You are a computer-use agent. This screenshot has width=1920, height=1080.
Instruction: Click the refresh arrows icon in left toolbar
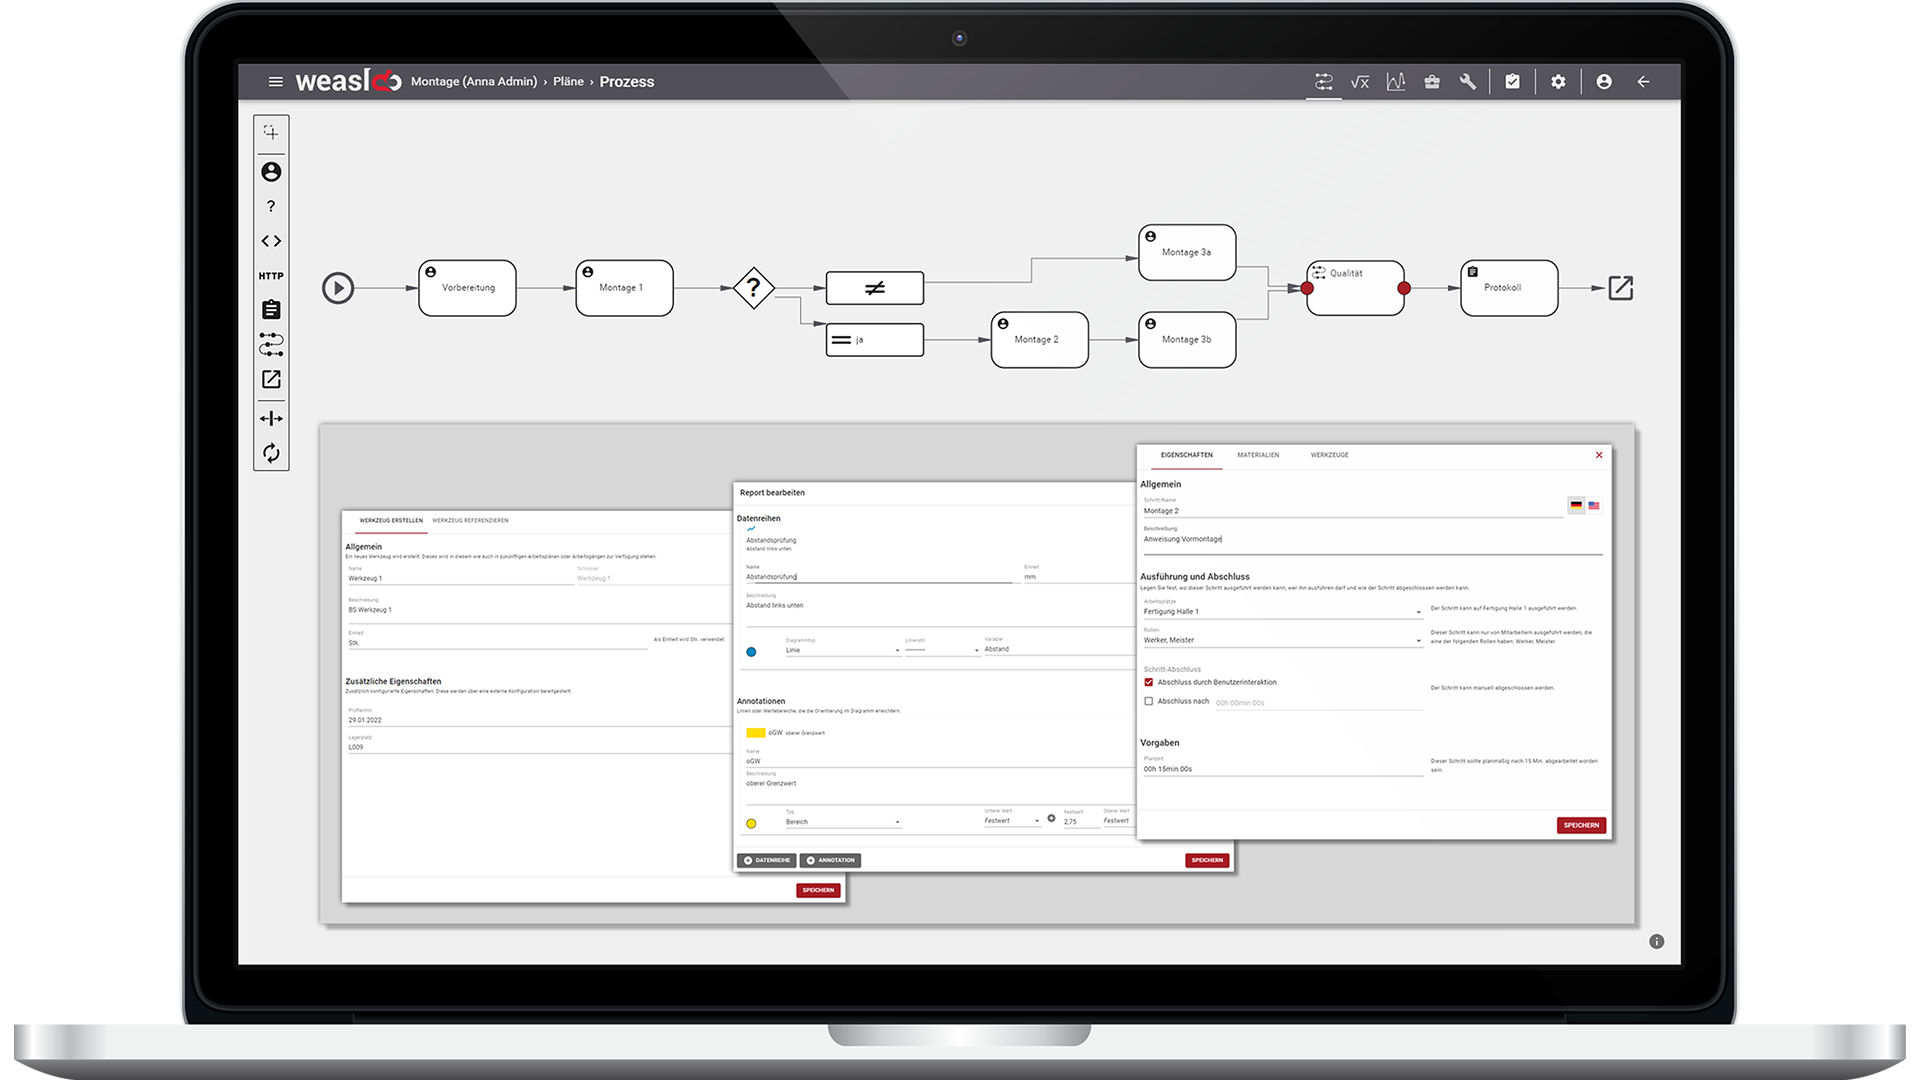click(271, 453)
